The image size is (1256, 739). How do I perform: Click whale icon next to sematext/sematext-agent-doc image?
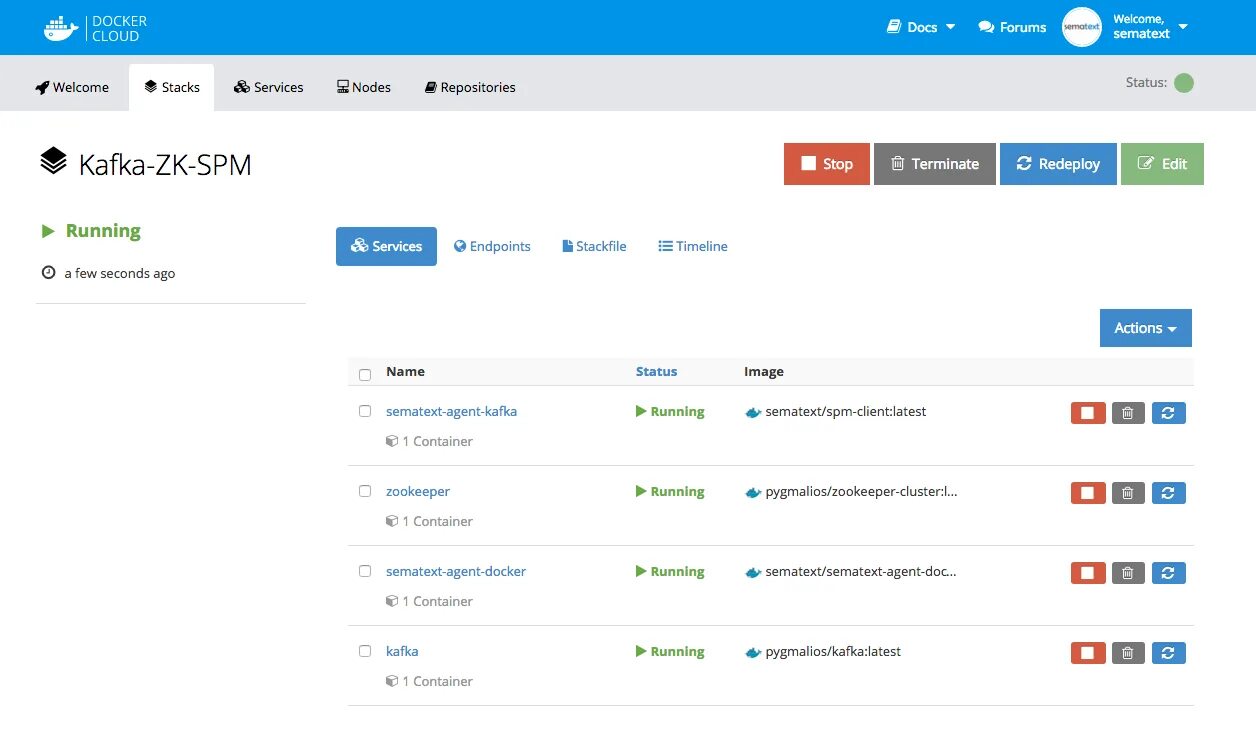coord(753,572)
